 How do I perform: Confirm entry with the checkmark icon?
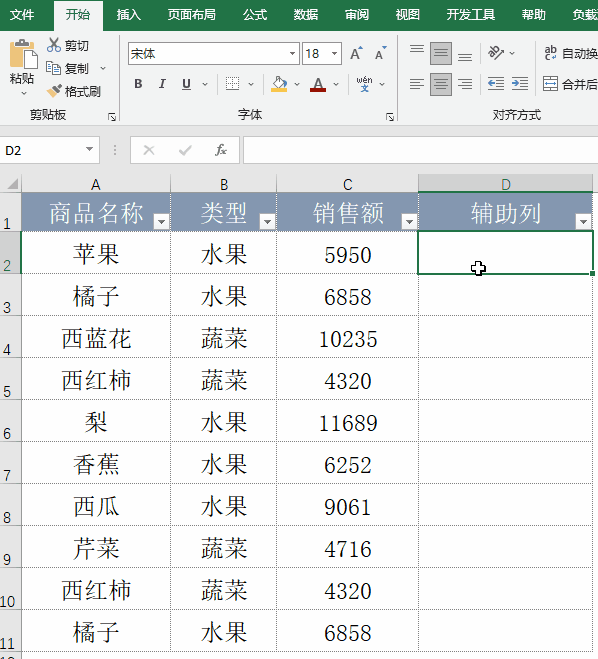[x=185, y=150]
